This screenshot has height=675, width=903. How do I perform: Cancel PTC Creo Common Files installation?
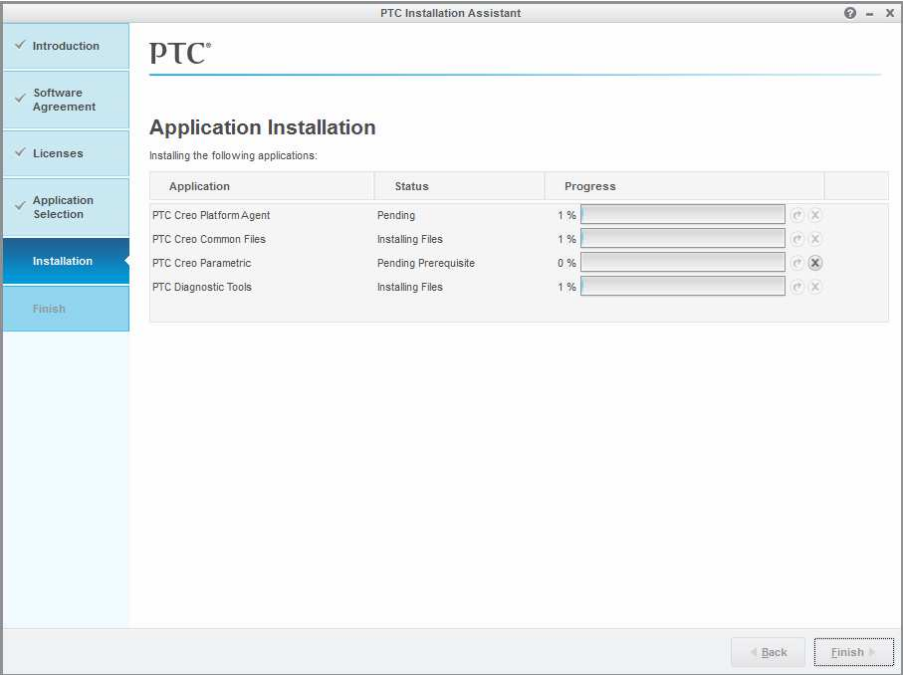click(815, 239)
